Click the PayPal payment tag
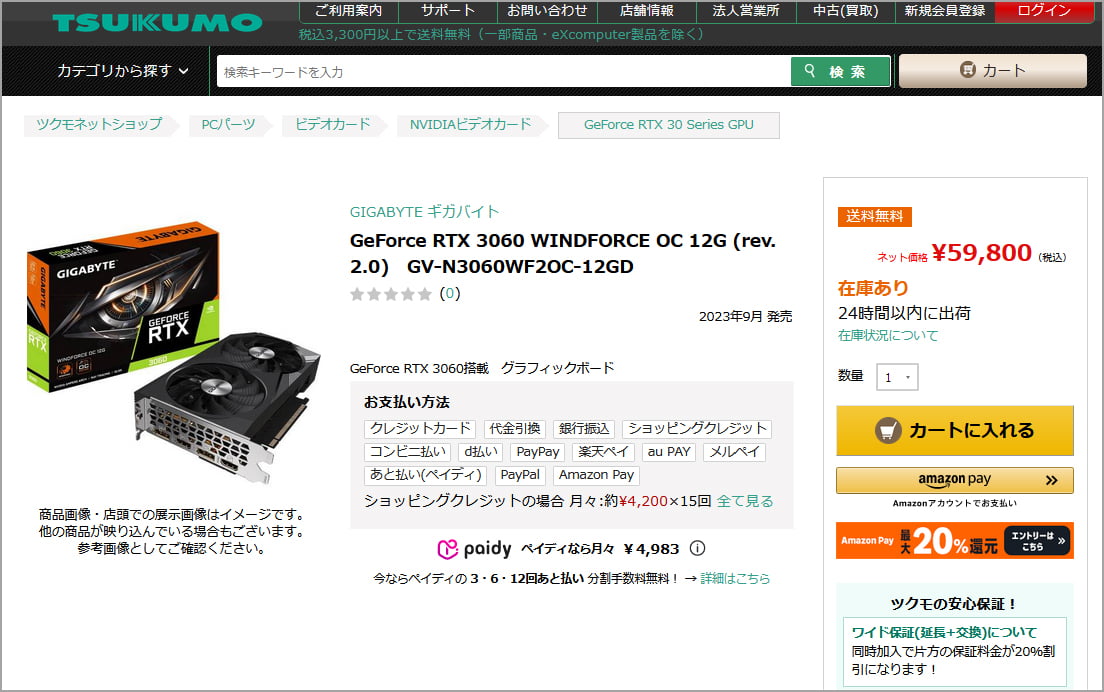 point(520,475)
